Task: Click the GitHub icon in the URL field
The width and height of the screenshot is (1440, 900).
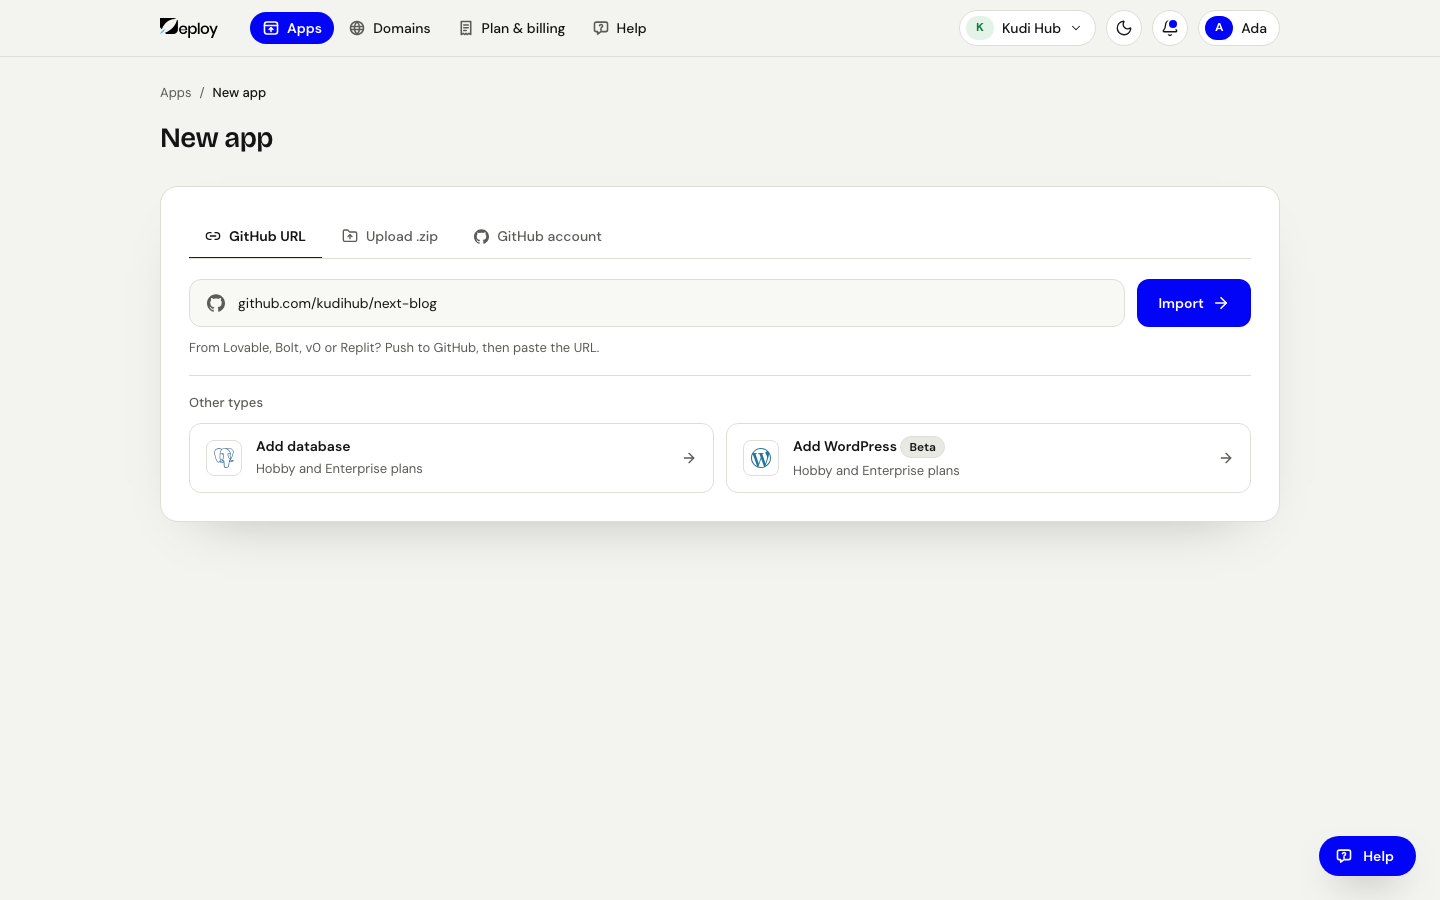Action: point(216,303)
